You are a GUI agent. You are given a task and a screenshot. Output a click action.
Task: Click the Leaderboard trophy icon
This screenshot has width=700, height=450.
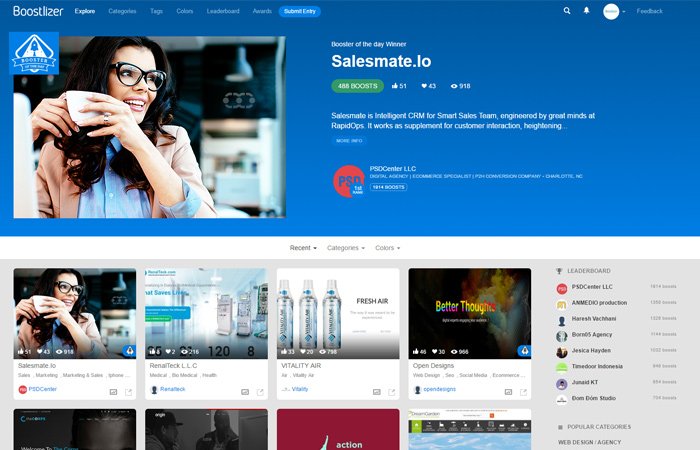pos(559,271)
